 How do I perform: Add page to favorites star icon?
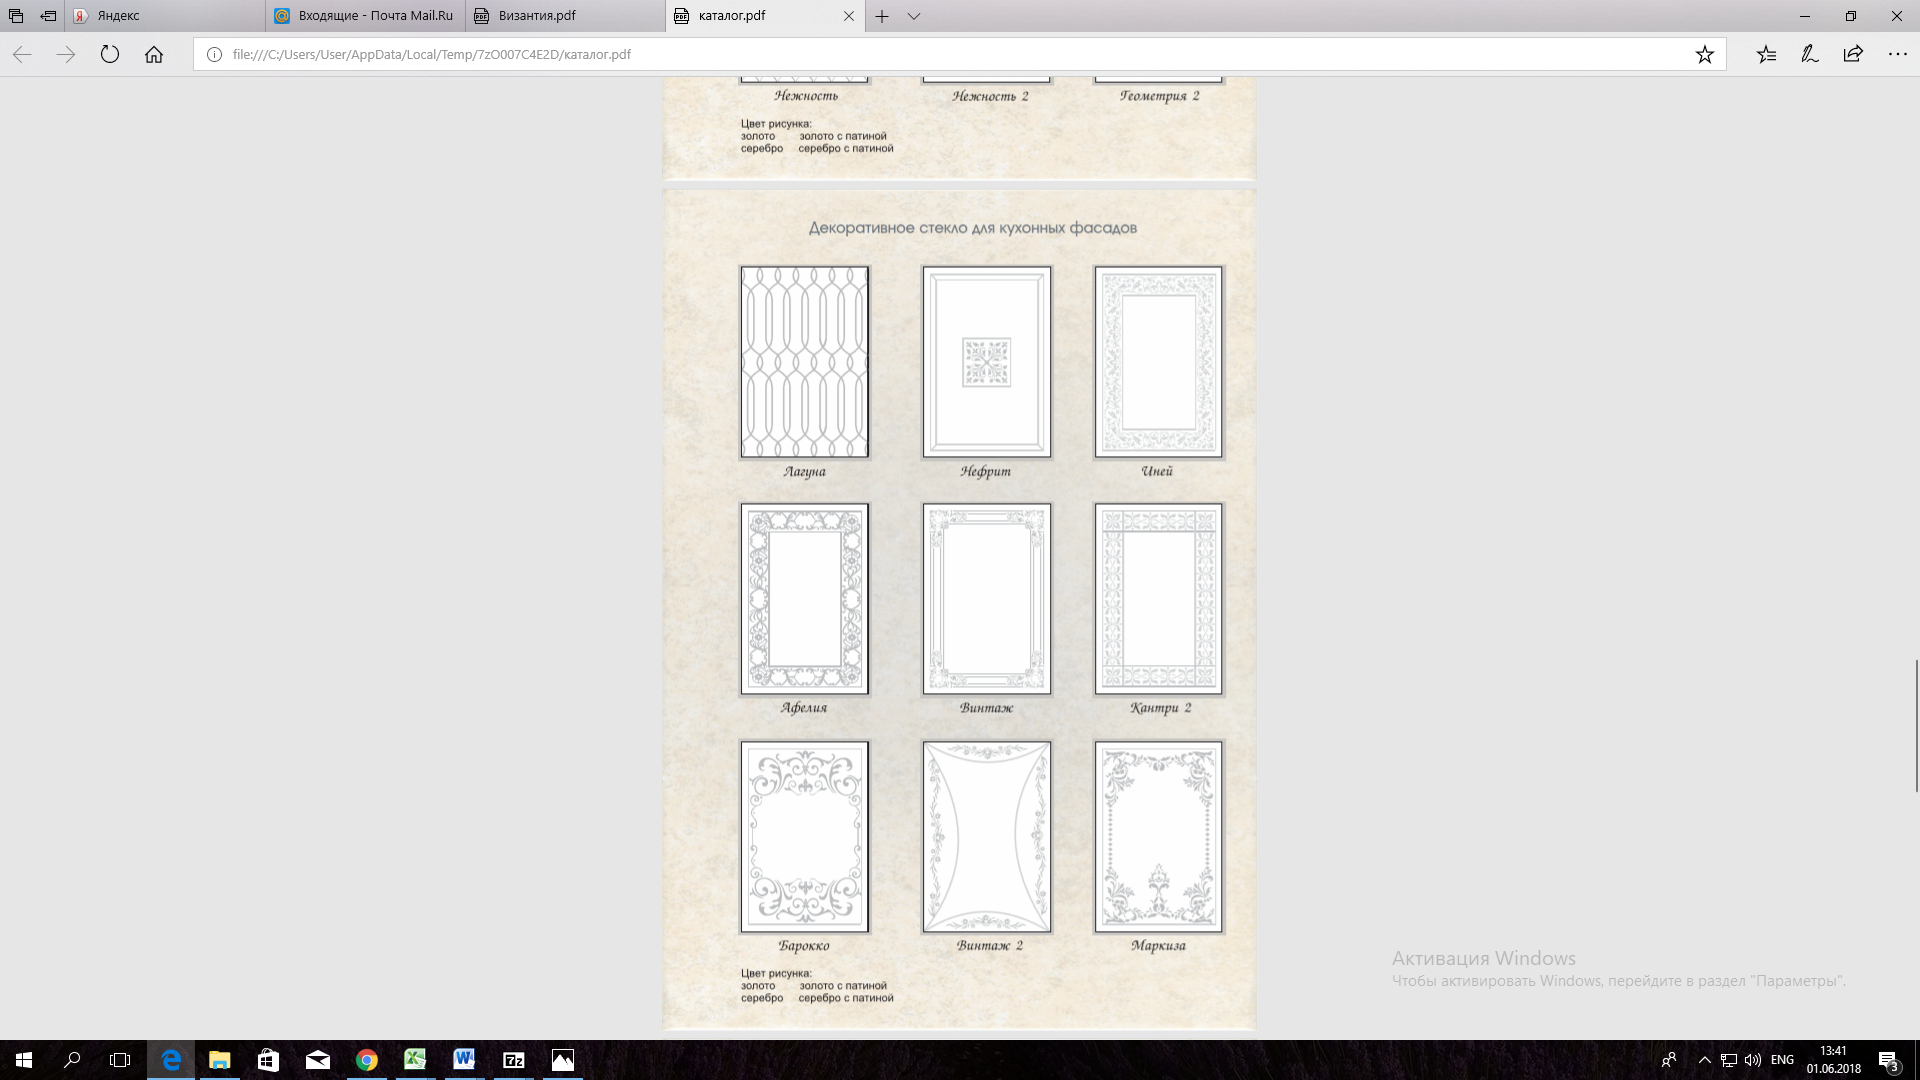click(1704, 55)
